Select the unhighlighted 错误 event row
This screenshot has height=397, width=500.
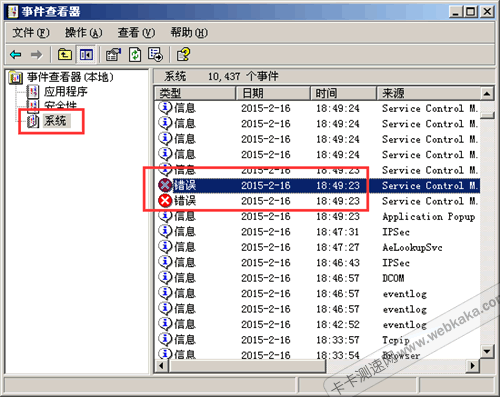(318, 201)
